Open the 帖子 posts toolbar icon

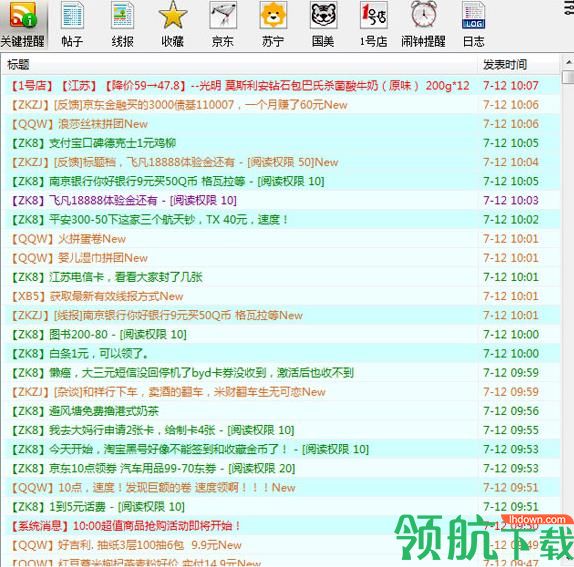coord(72,25)
